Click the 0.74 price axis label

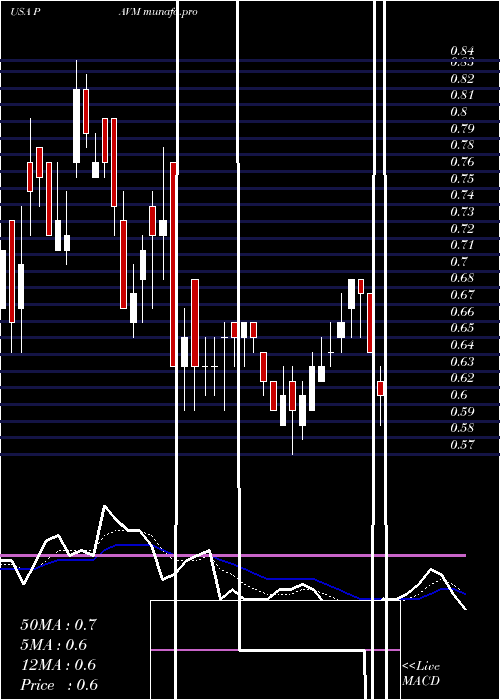[x=462, y=195]
